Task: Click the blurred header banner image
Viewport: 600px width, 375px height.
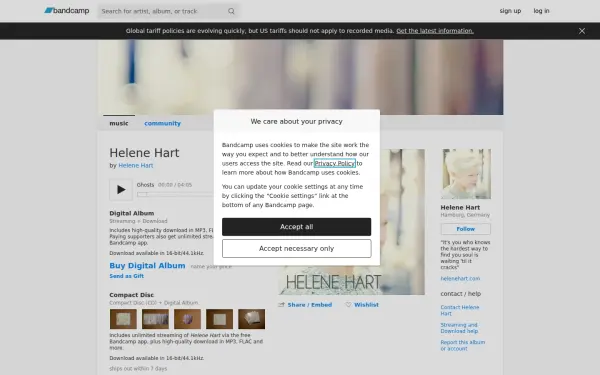Action: click(x=301, y=77)
